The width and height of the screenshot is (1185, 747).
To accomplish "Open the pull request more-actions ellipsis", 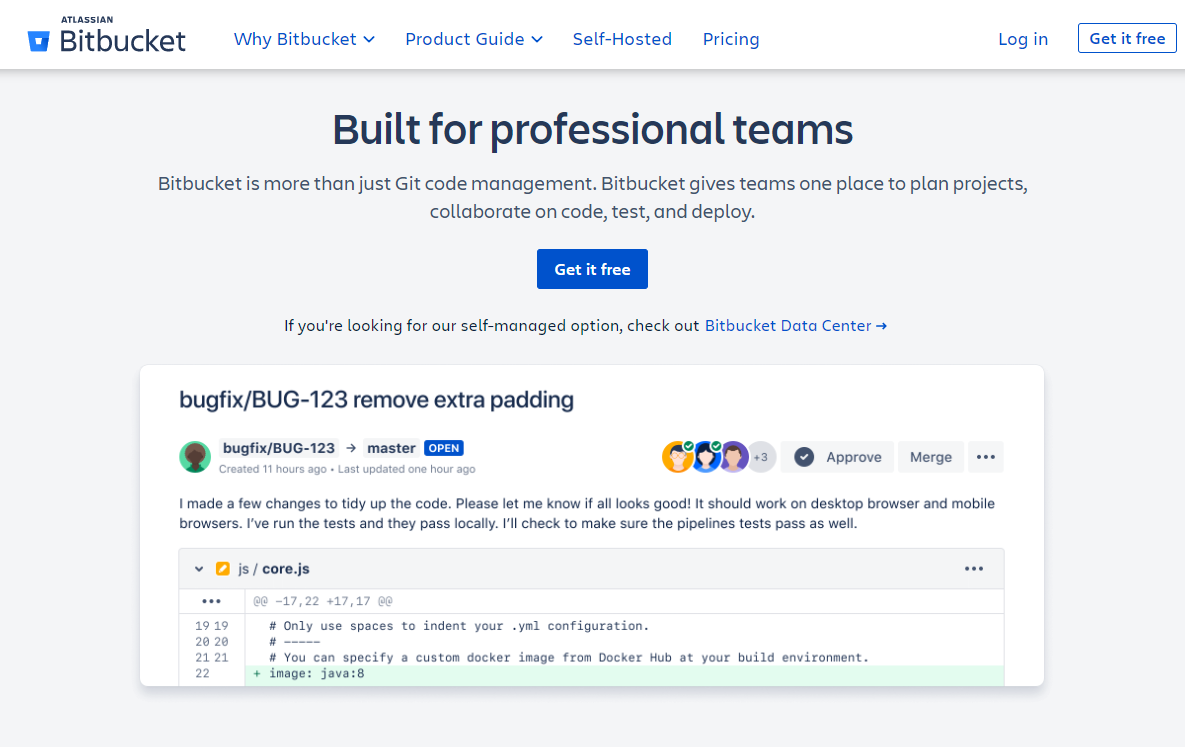I will 985,457.
